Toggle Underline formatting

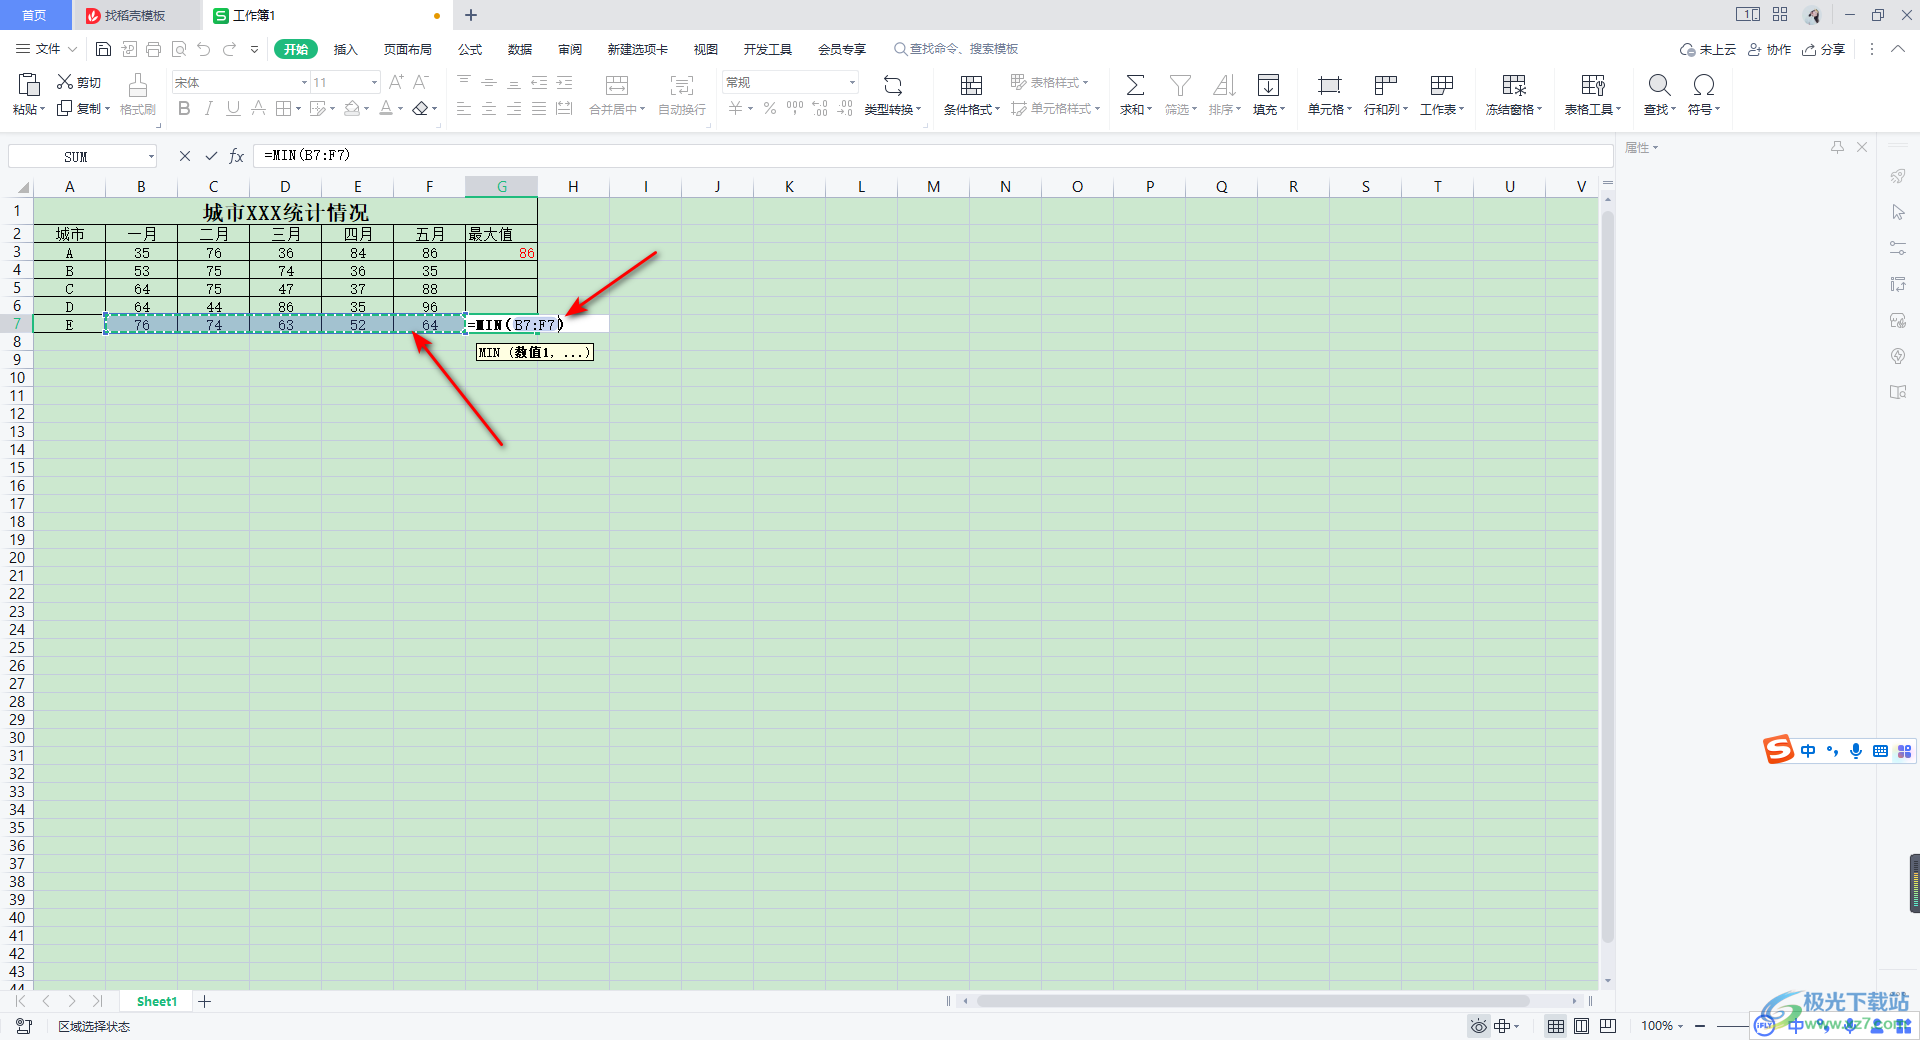tap(233, 108)
